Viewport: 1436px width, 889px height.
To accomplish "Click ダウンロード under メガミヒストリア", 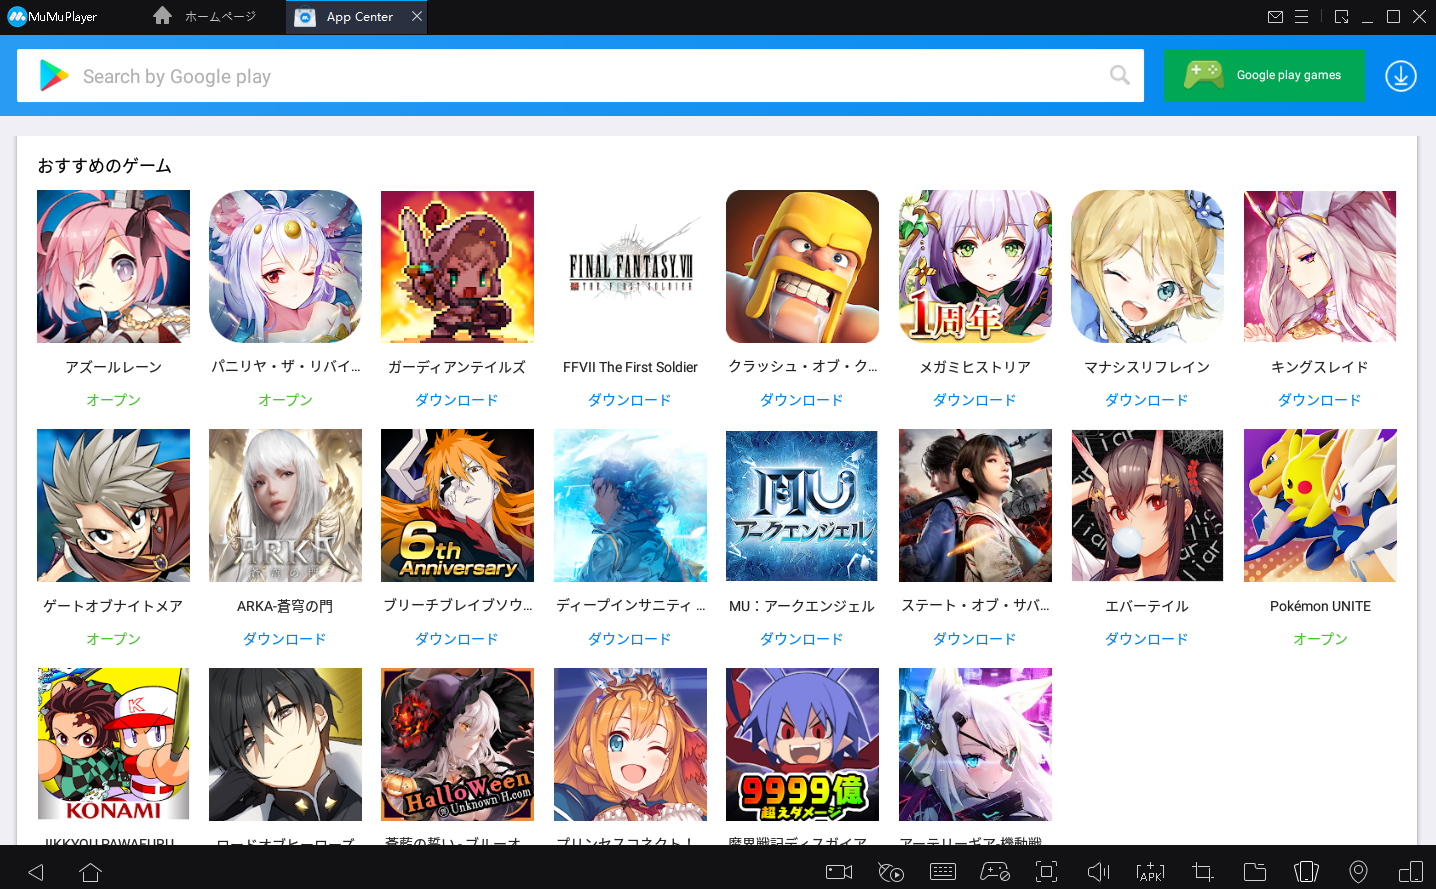I will pyautogui.click(x=975, y=400).
